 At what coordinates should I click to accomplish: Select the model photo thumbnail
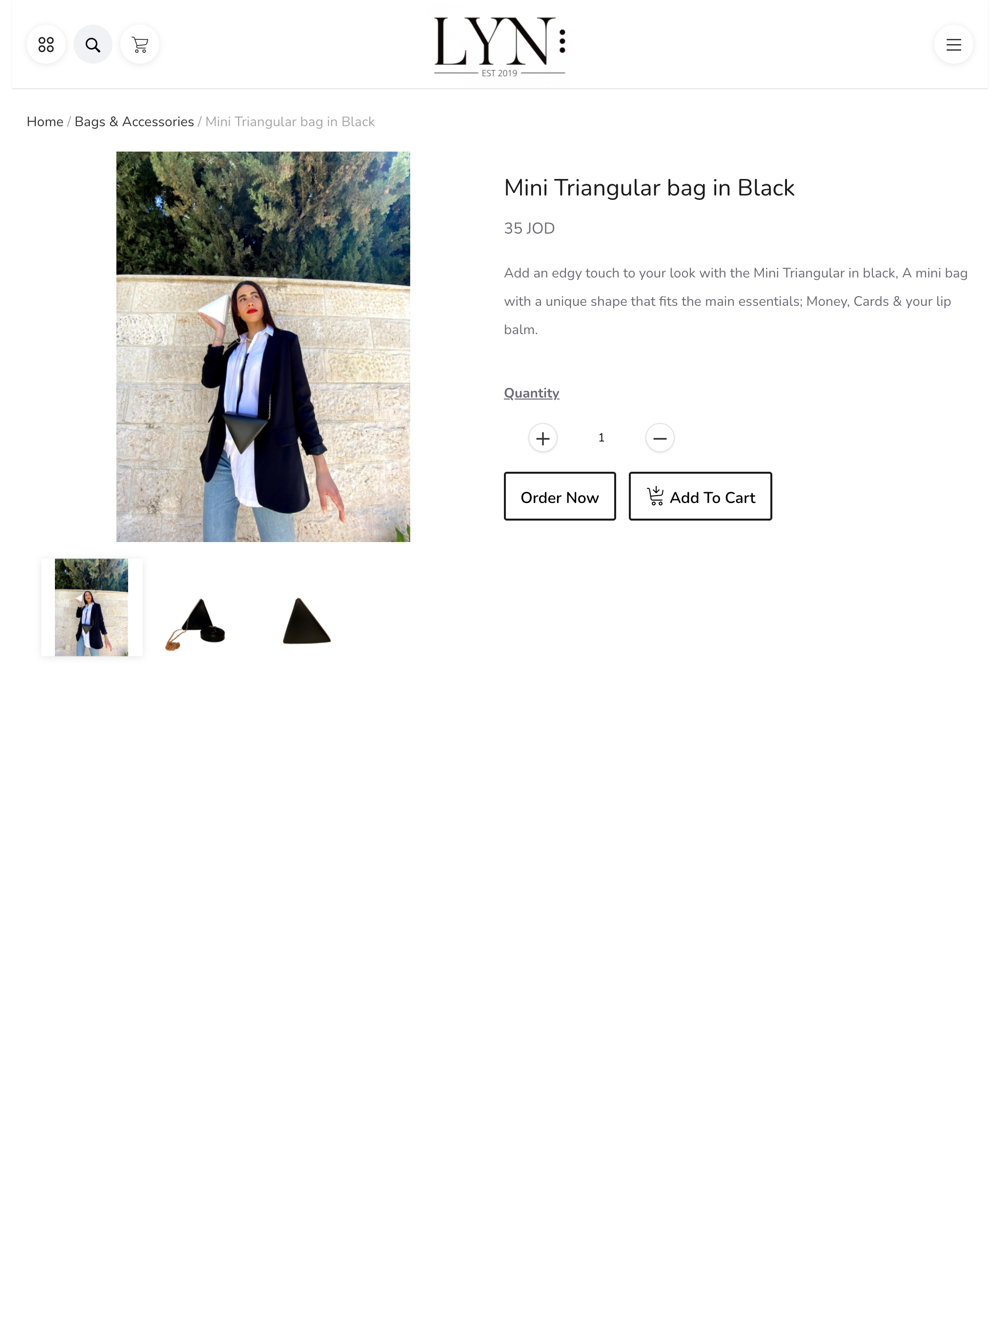(92, 608)
